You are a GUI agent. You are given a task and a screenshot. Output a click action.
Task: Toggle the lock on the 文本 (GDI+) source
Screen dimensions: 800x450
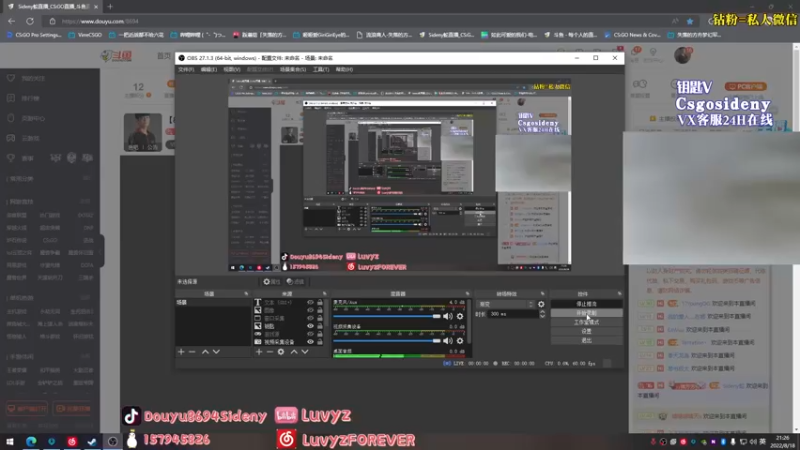[x=320, y=303]
